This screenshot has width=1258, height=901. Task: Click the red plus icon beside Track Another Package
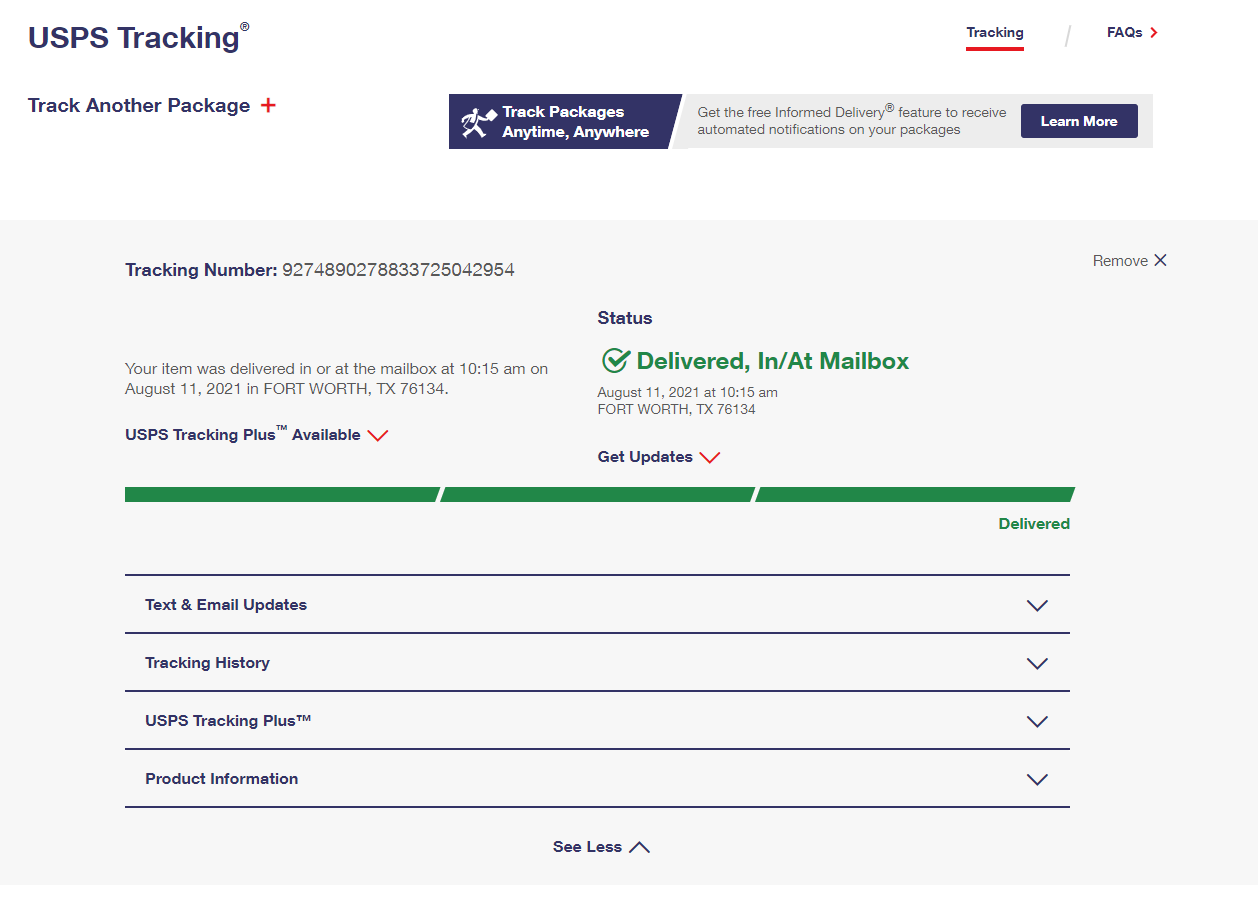point(268,105)
